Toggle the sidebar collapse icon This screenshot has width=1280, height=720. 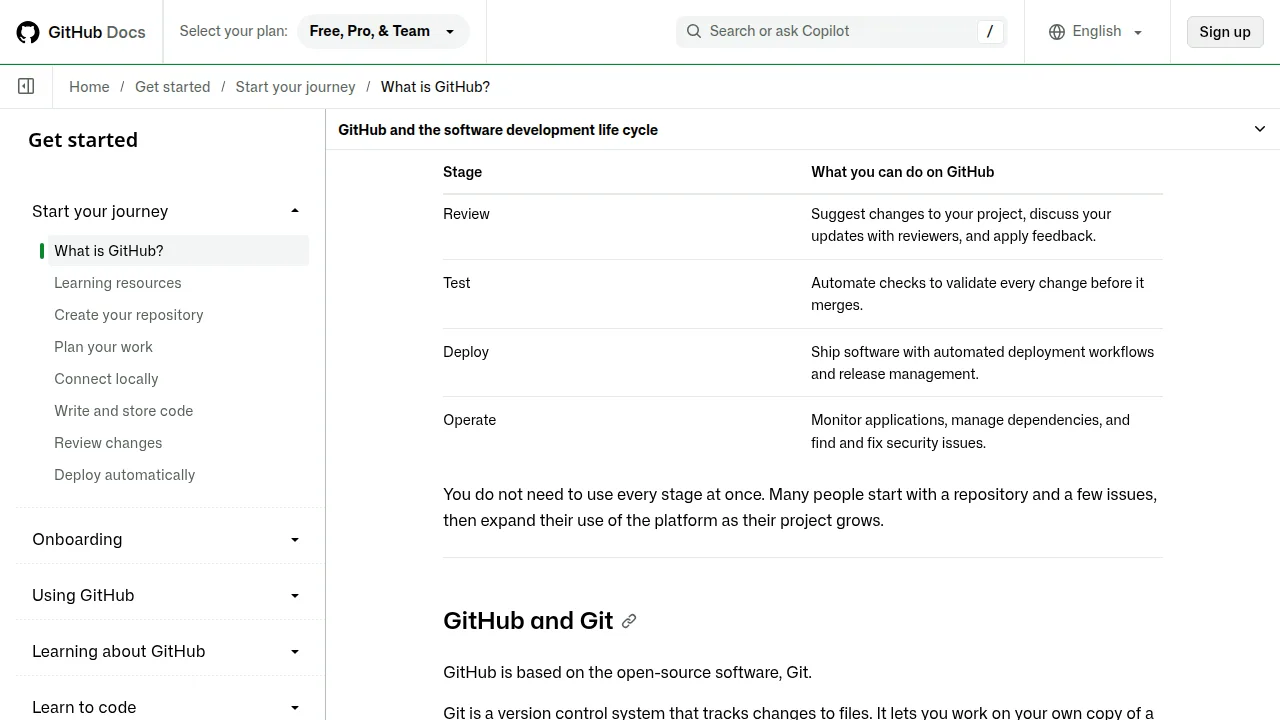[26, 87]
